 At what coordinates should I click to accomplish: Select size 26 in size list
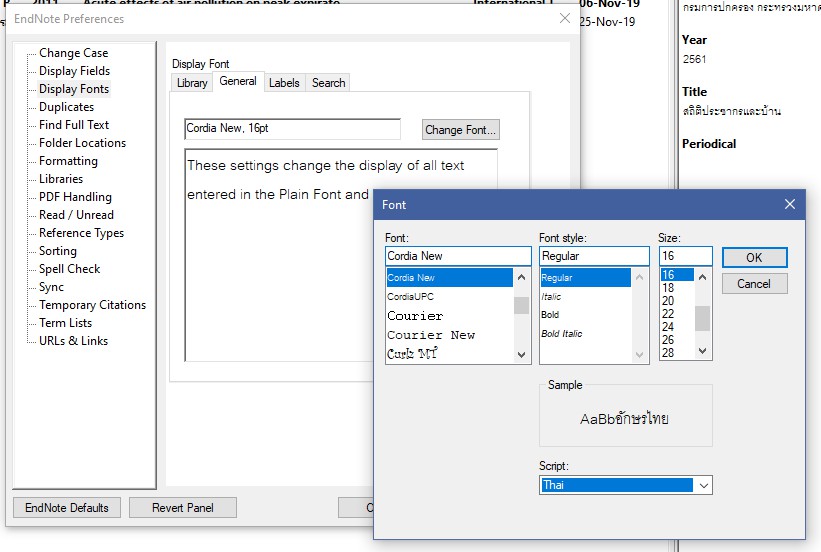(677, 339)
